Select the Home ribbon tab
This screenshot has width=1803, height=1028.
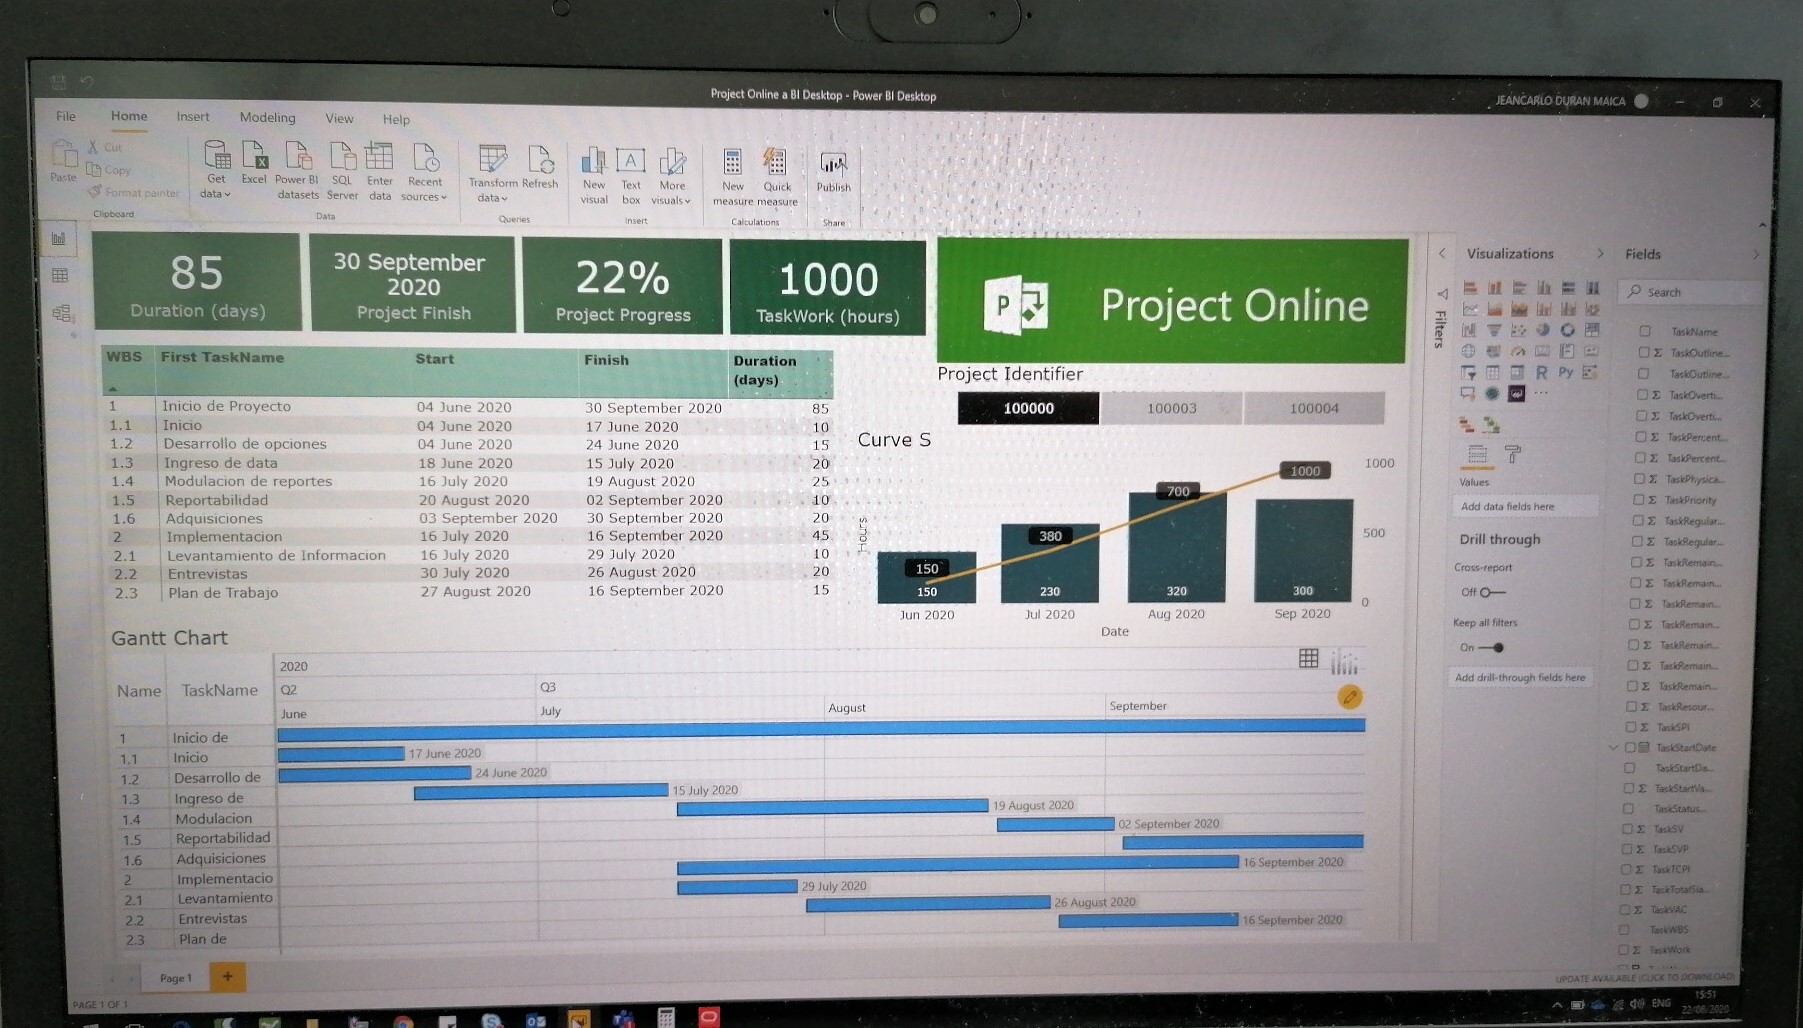129,116
